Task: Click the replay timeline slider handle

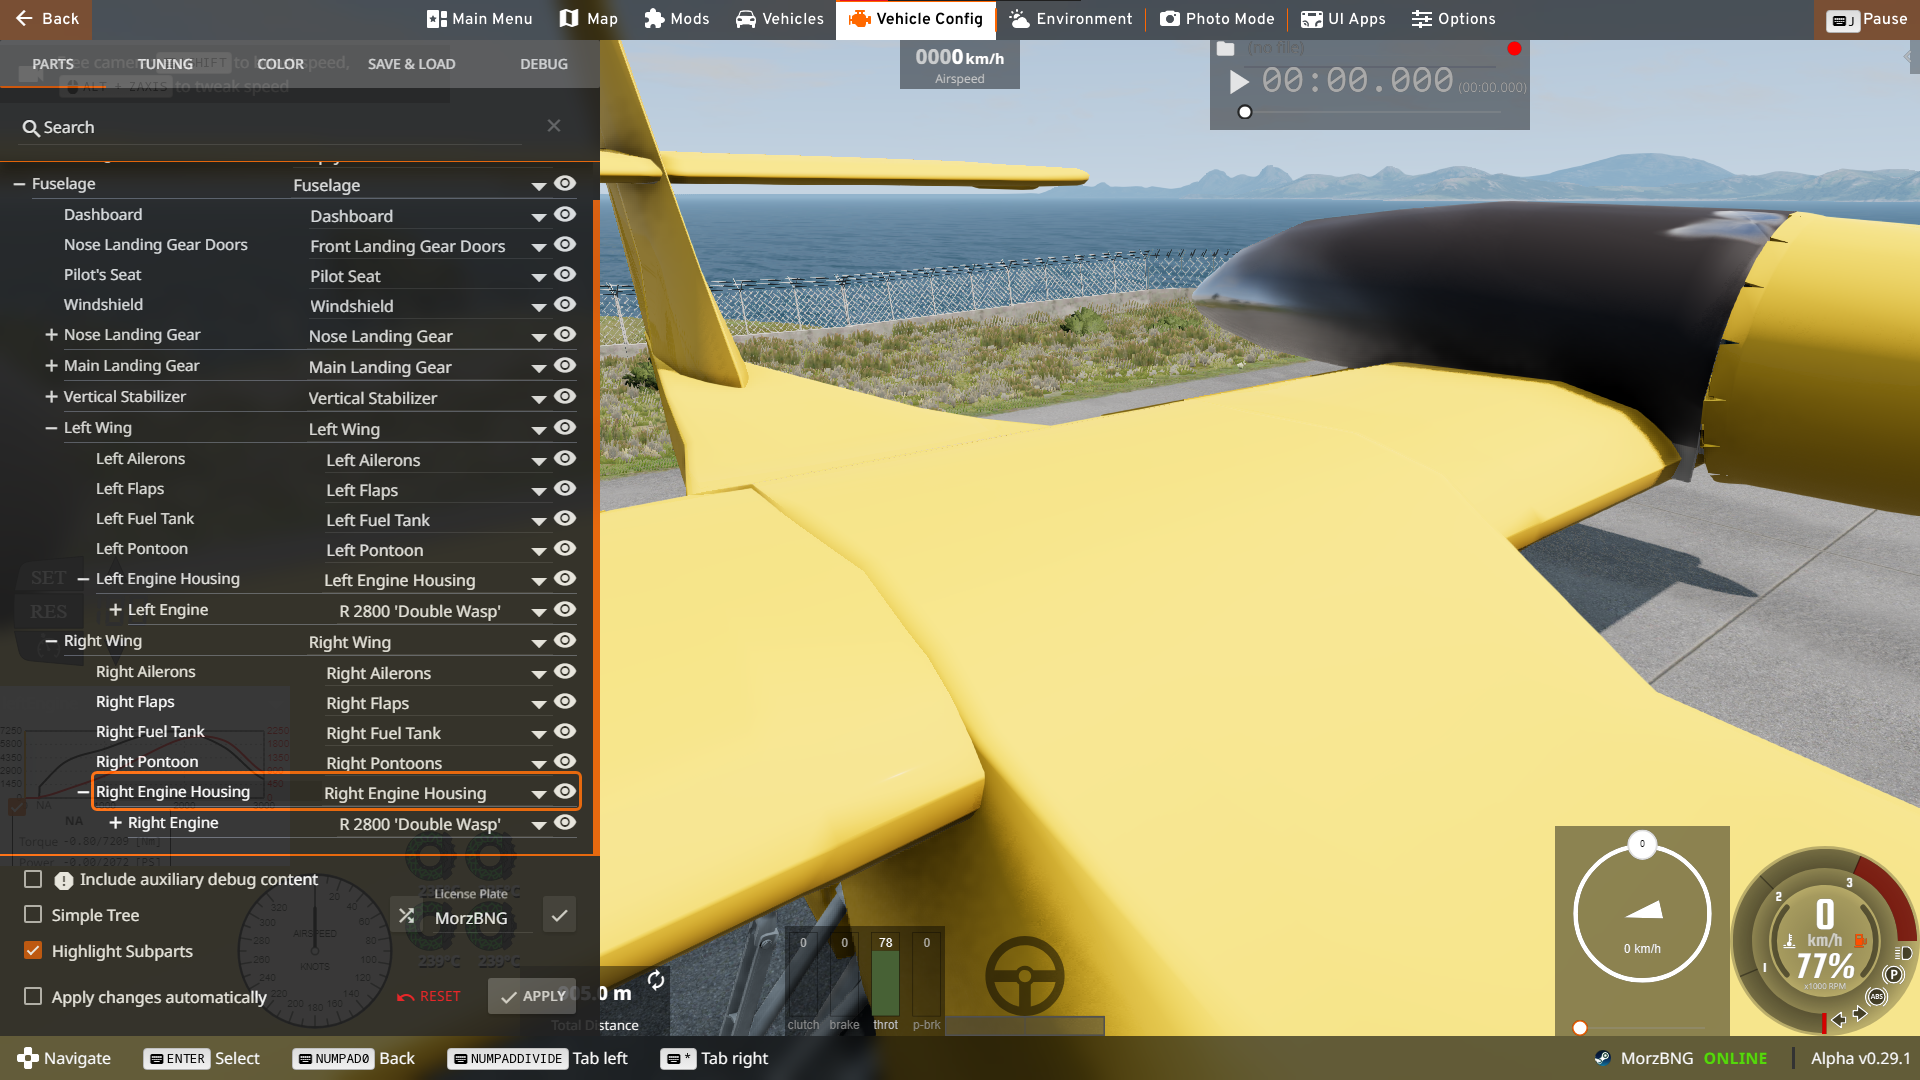Action: 1245,112
